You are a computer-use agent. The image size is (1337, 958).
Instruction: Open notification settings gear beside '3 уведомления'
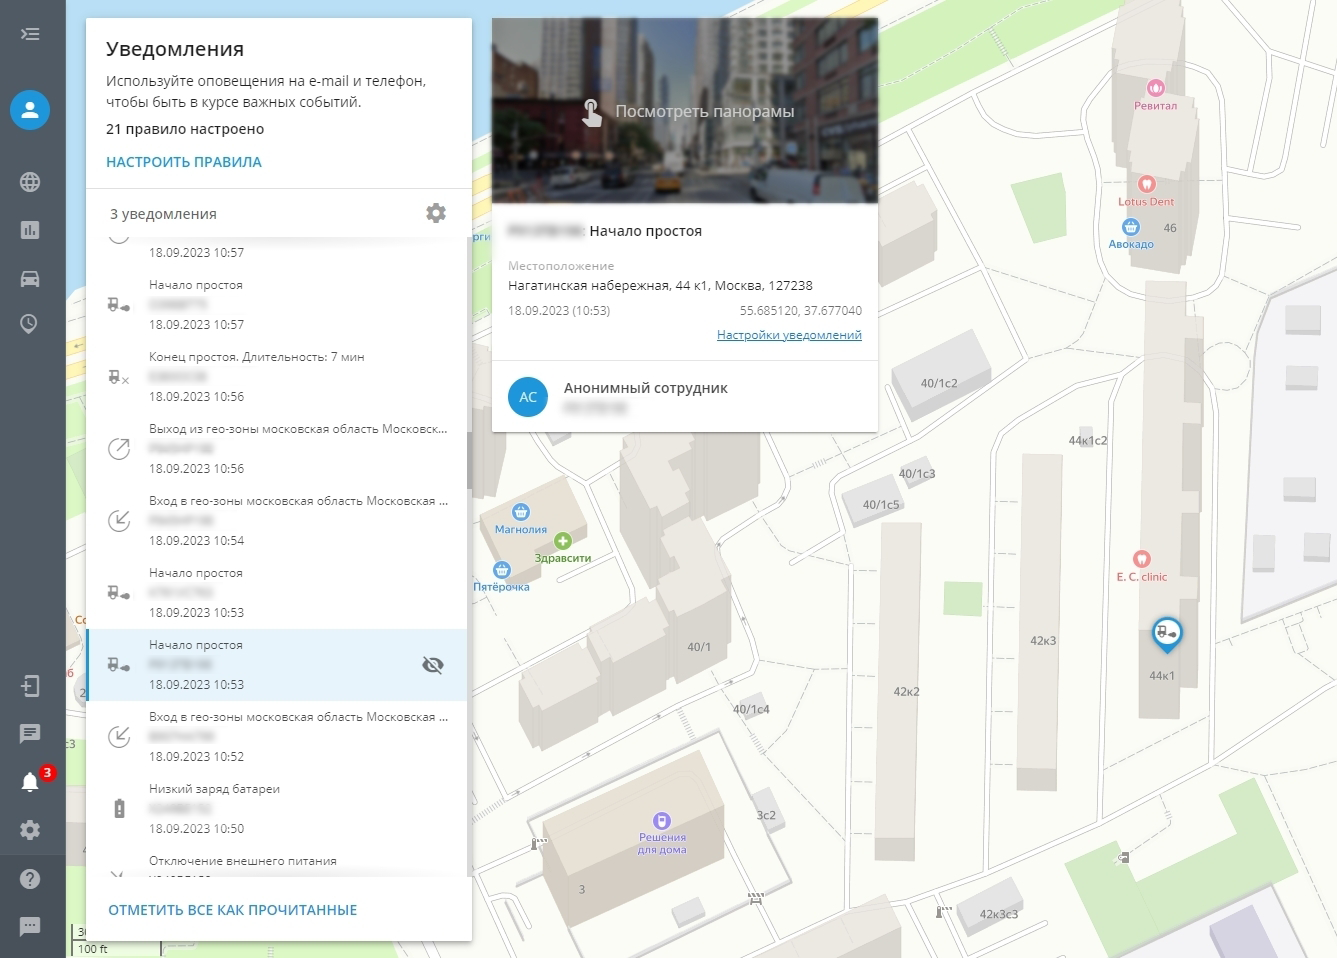[436, 213]
